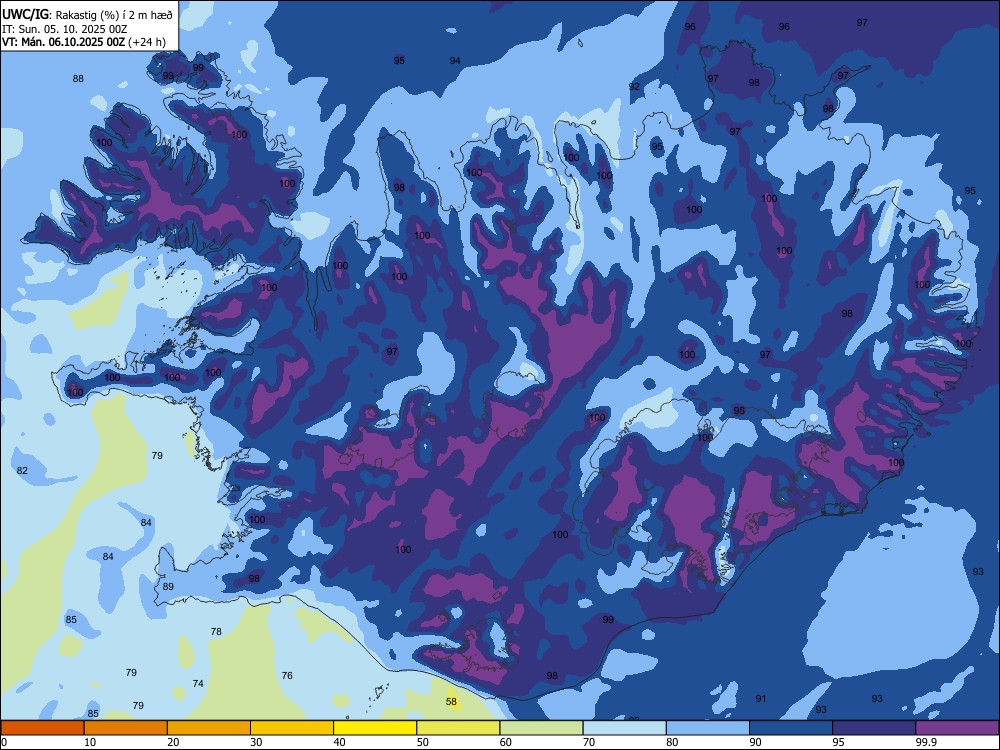This screenshot has width=1000, height=750.
Task: Click the 90–95 medium blue legend swatch
Action: 791,728
